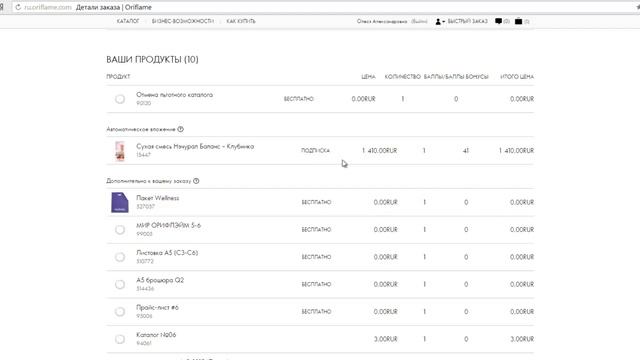Open the Олеся Александровна account name link
640x360 pixels.
click(x=382, y=21)
